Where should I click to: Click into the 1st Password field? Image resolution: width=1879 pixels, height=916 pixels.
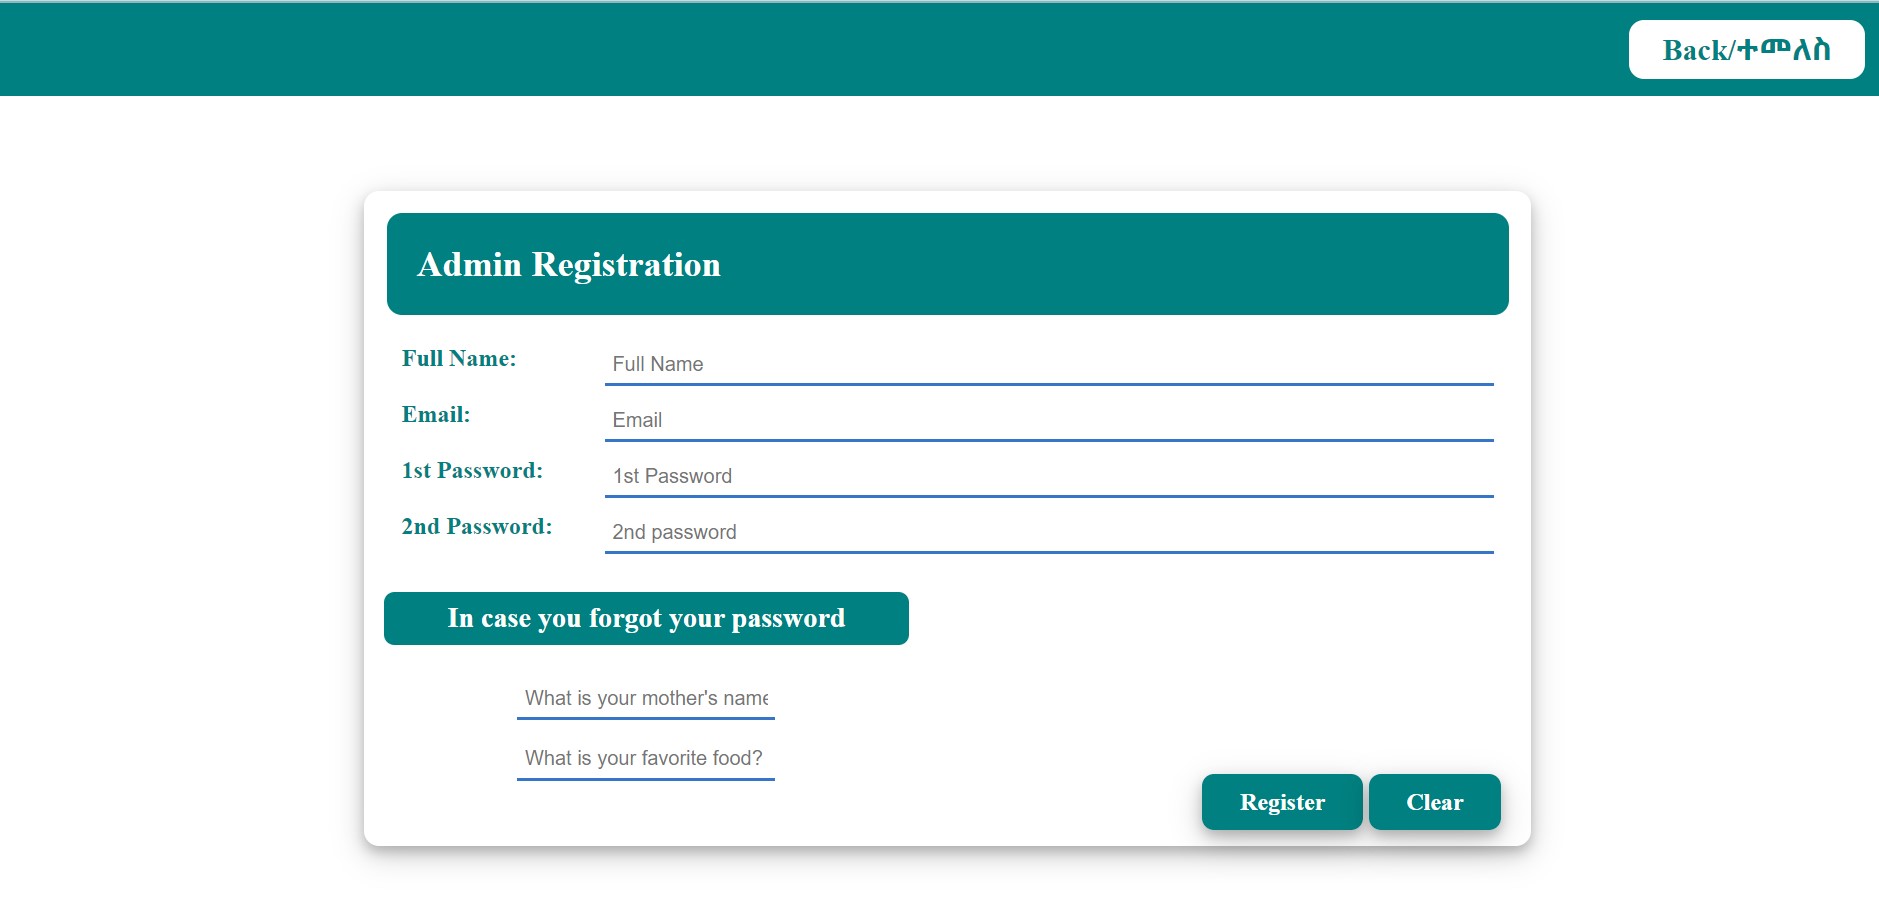(1049, 476)
